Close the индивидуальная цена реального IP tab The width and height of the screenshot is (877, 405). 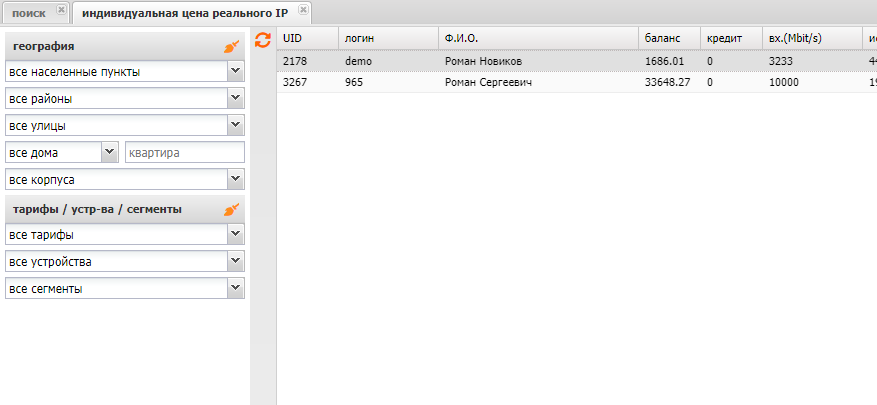304,10
